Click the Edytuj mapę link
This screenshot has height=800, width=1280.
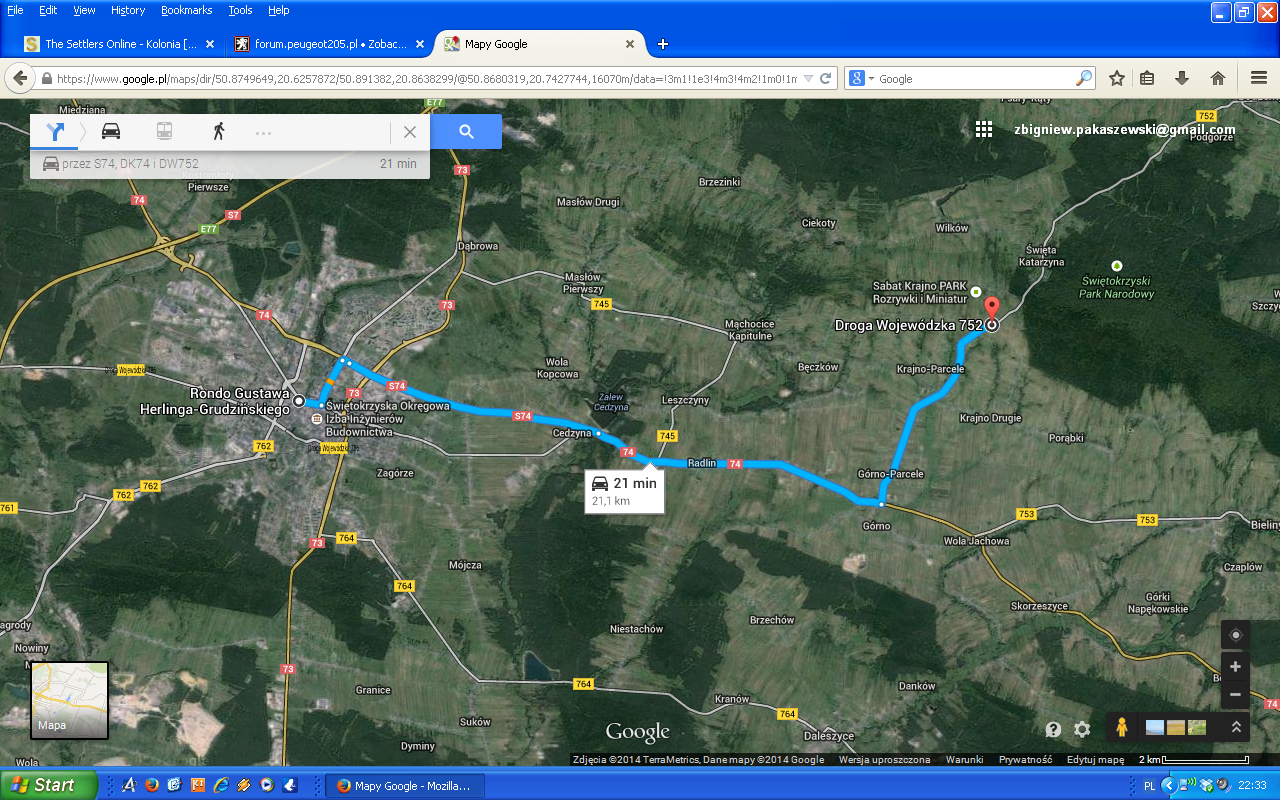point(1095,760)
